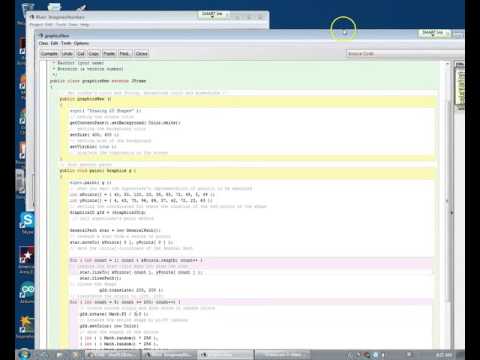
Task: Open the Project menu in BlueJ main window
Action: pyautogui.click(x=36, y=25)
